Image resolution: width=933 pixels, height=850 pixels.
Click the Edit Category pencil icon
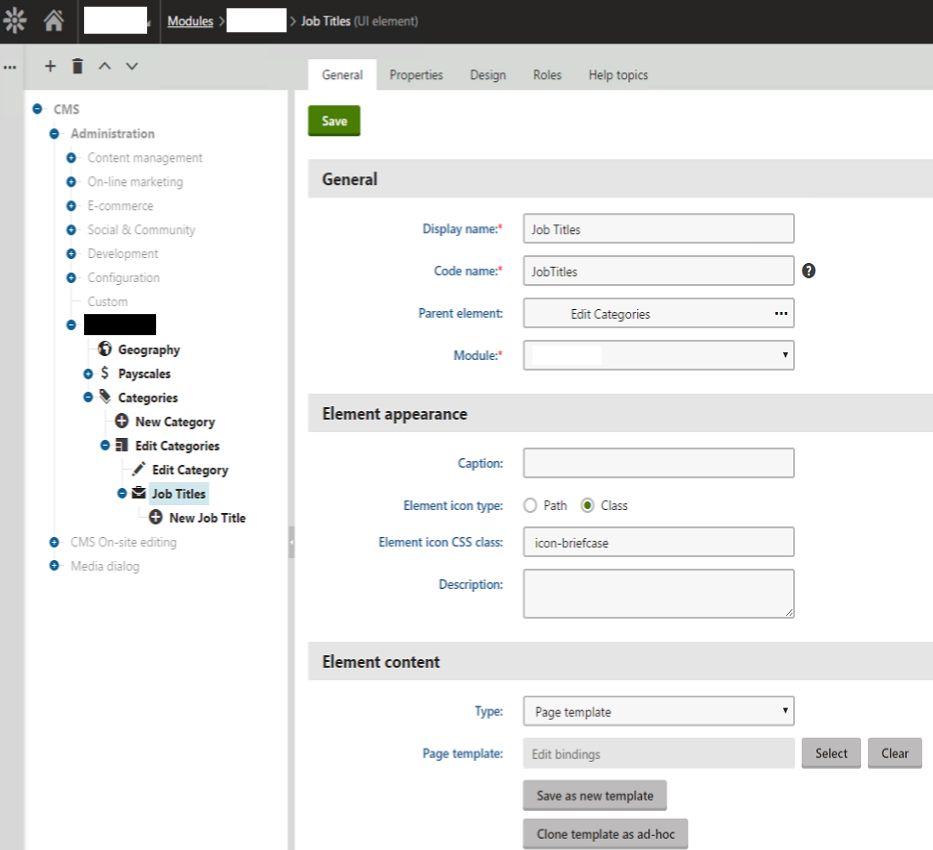[139, 469]
